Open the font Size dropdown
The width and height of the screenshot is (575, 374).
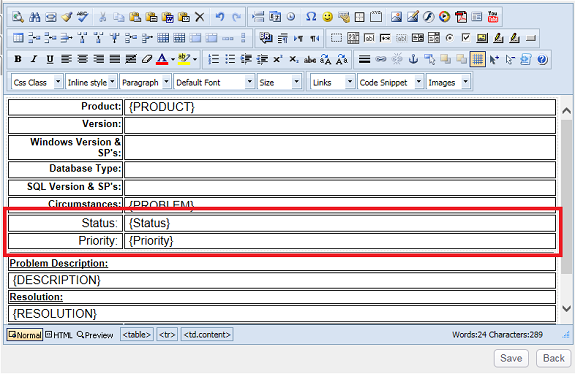[279, 82]
